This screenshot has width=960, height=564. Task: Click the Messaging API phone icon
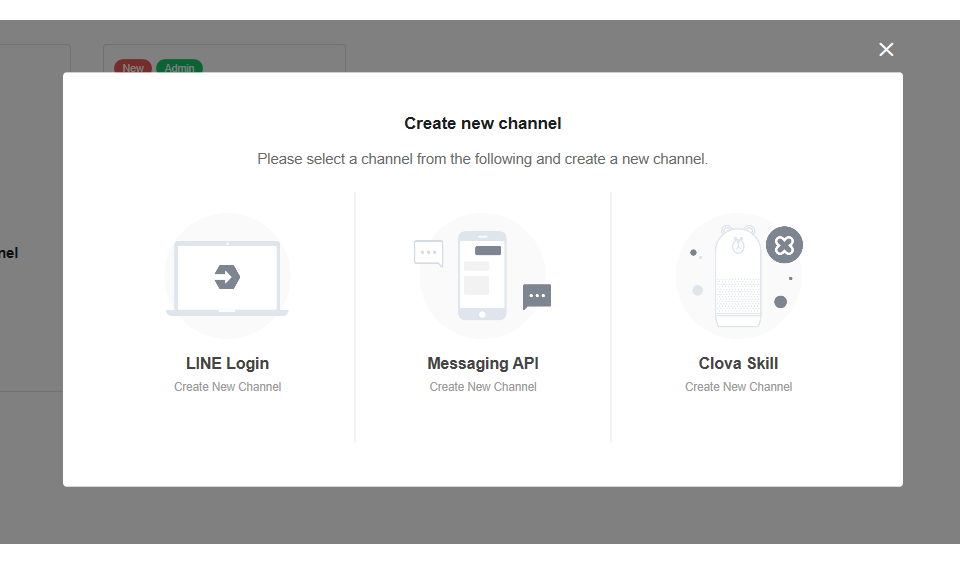coord(482,276)
